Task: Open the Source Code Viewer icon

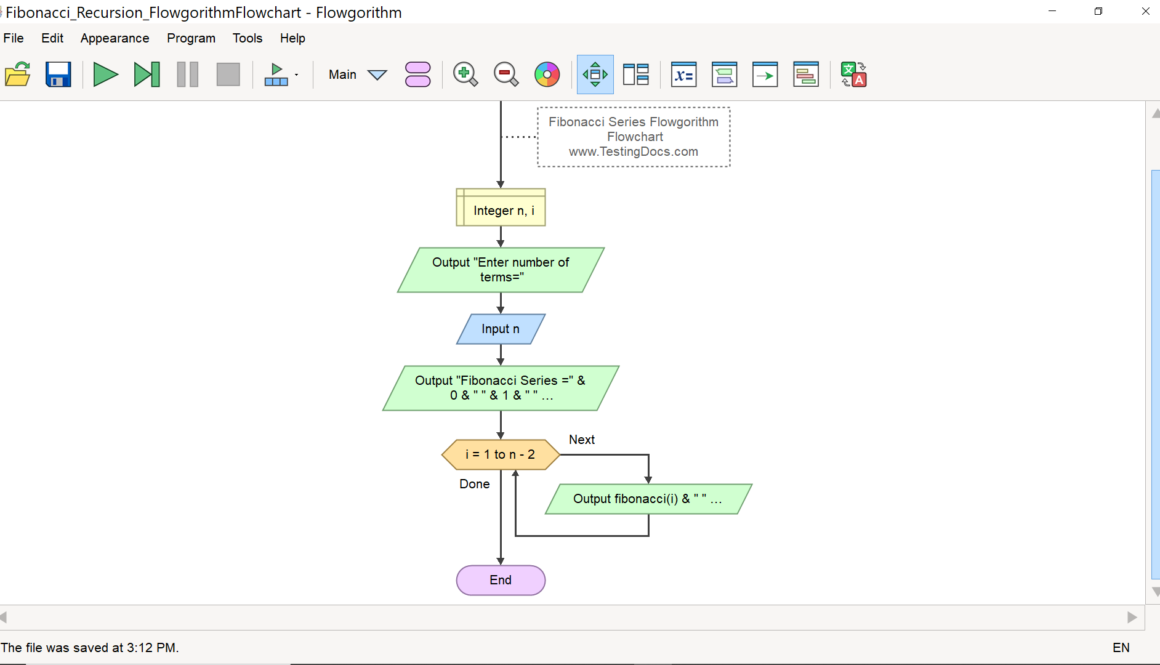Action: point(806,75)
